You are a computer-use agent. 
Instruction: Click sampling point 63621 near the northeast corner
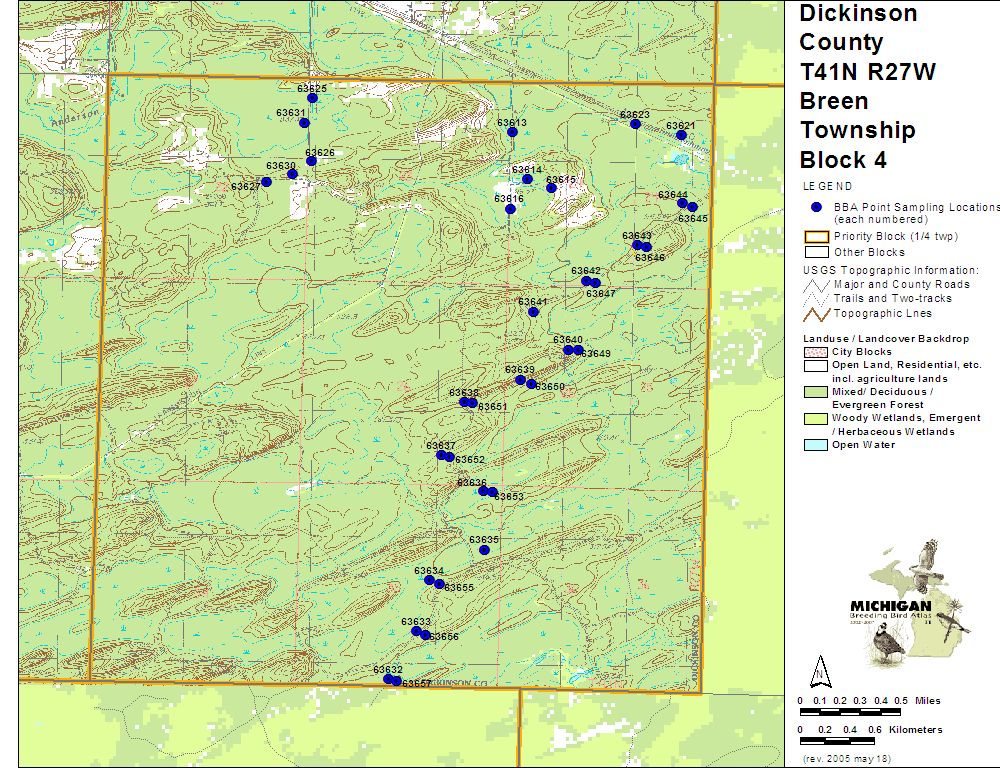coord(681,135)
